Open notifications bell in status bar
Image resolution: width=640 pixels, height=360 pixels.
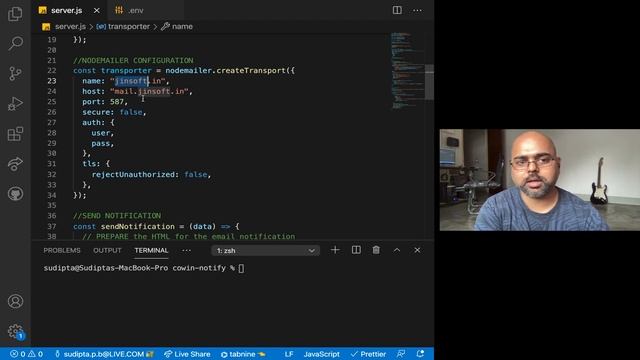click(x=420, y=354)
